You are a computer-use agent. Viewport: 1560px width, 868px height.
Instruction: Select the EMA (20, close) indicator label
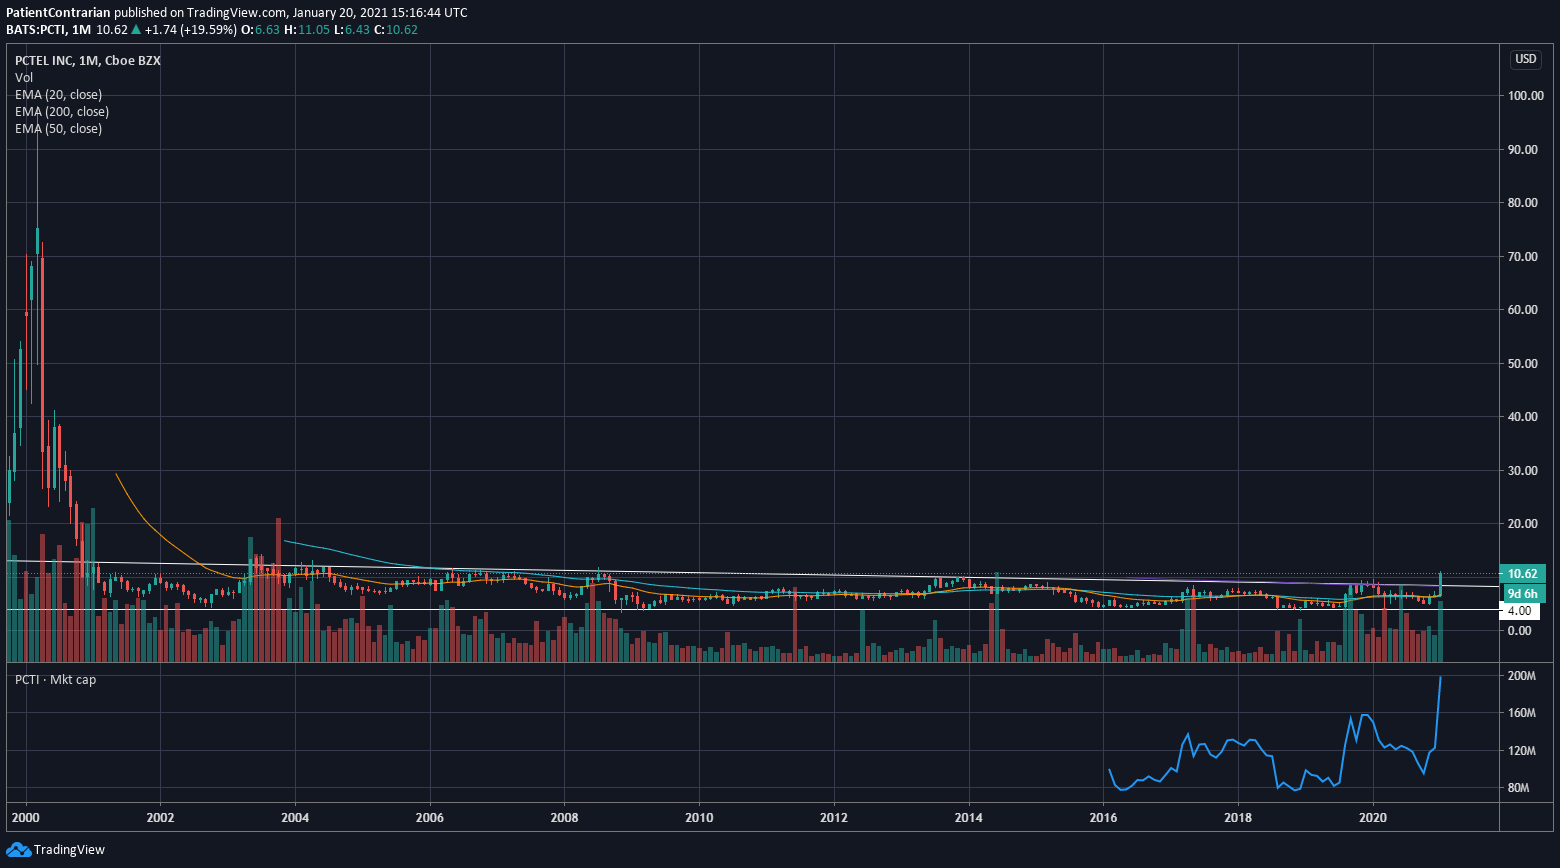point(58,95)
